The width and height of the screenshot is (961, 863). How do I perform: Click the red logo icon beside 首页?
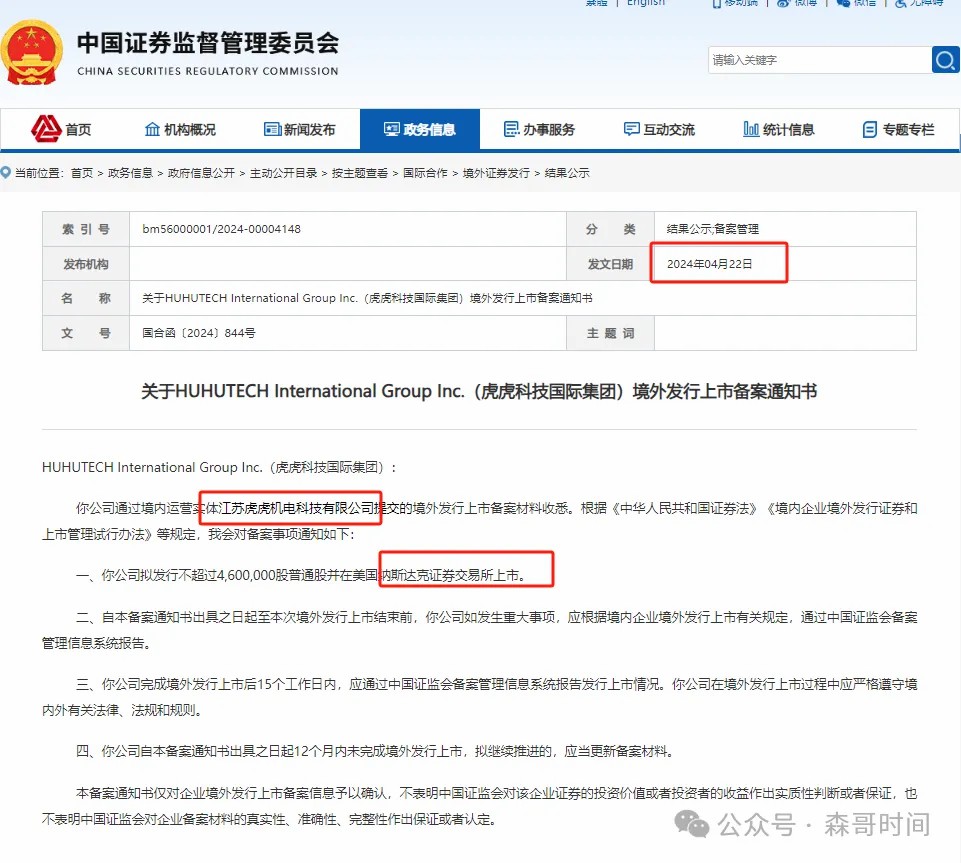click(x=46, y=129)
